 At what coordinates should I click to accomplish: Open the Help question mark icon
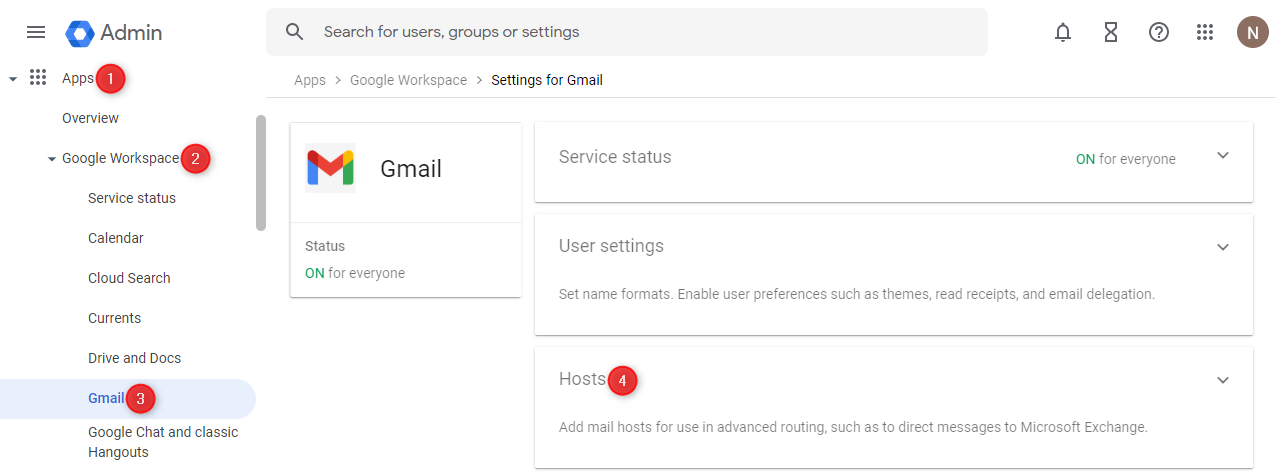tap(1159, 32)
